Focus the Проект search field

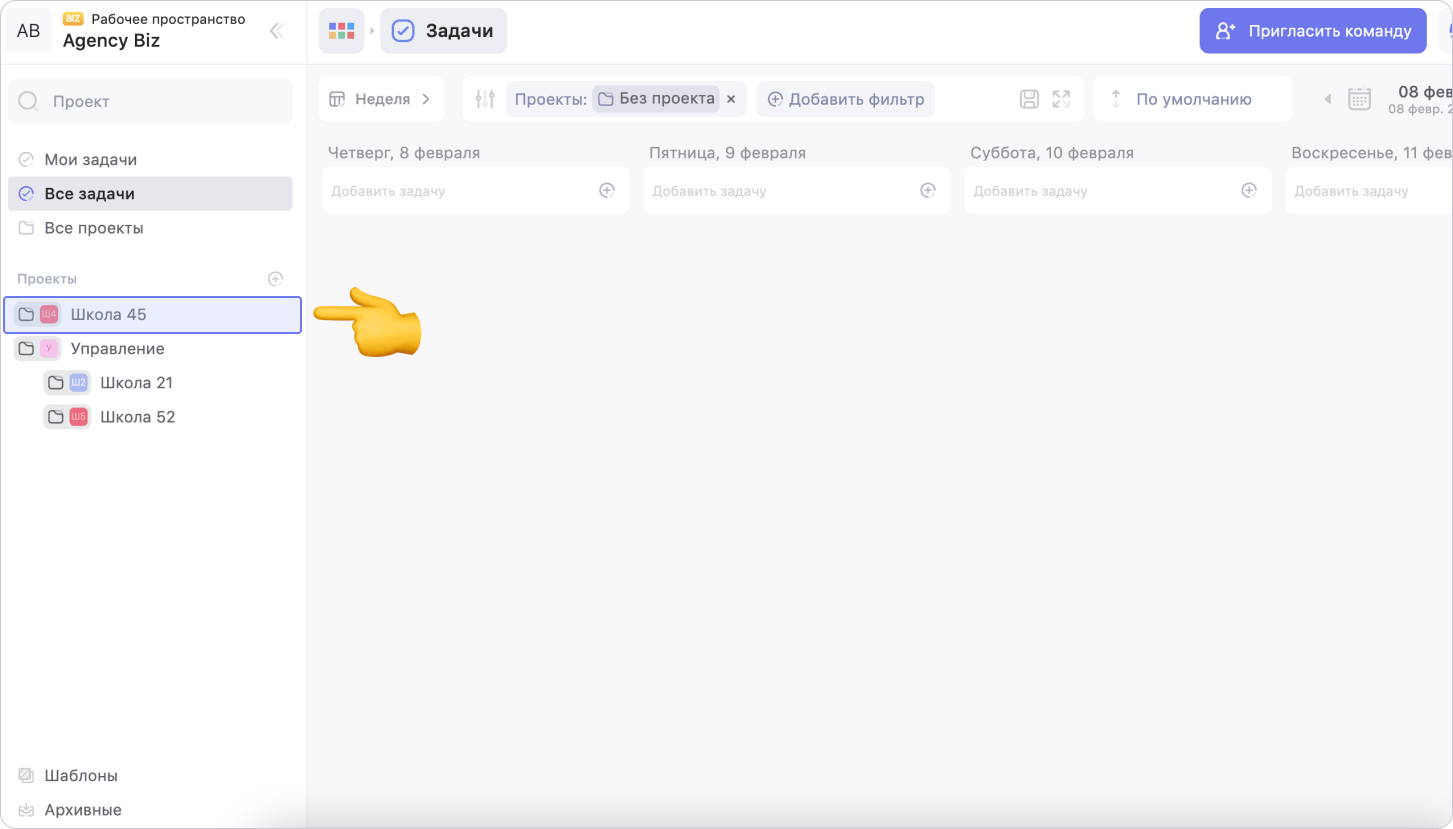pyautogui.click(x=150, y=101)
